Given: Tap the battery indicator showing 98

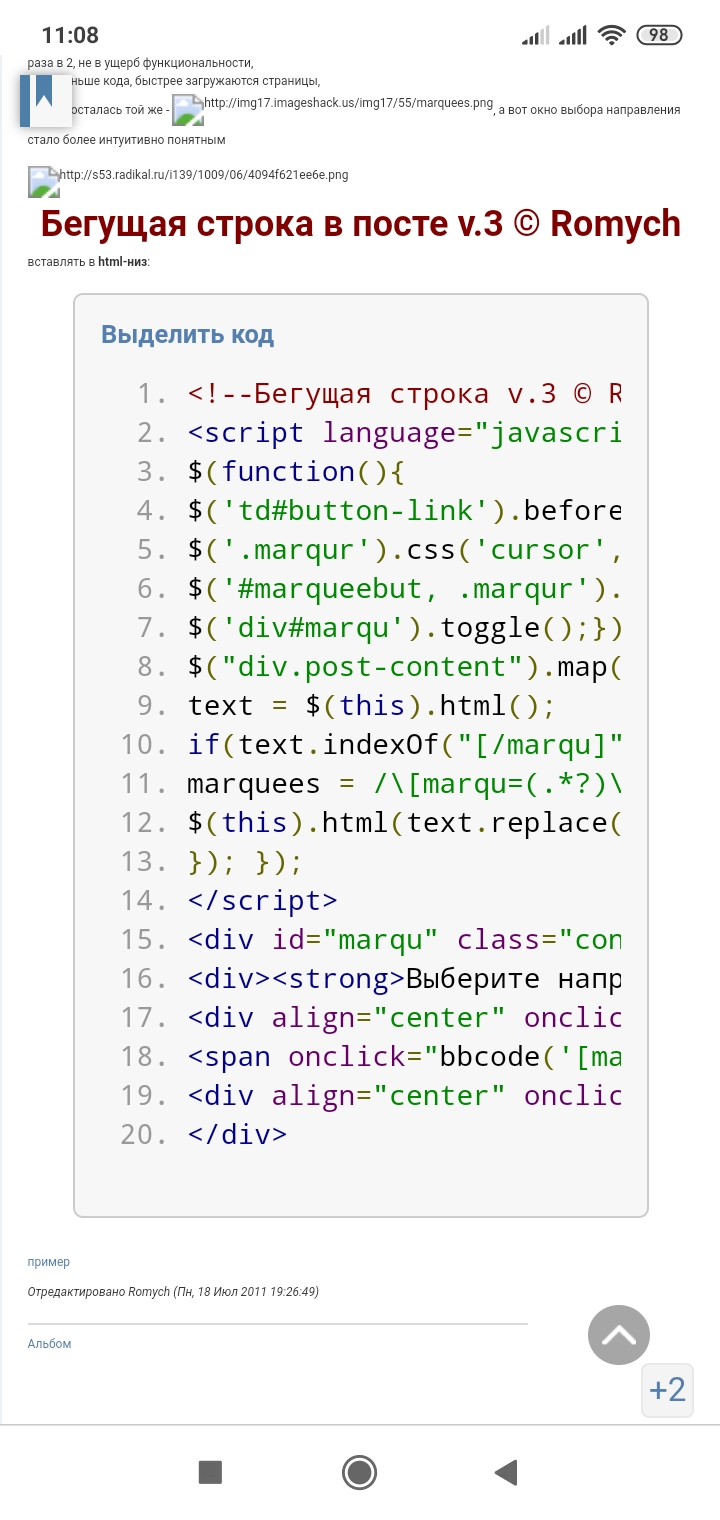Looking at the screenshot, I should click(659, 35).
